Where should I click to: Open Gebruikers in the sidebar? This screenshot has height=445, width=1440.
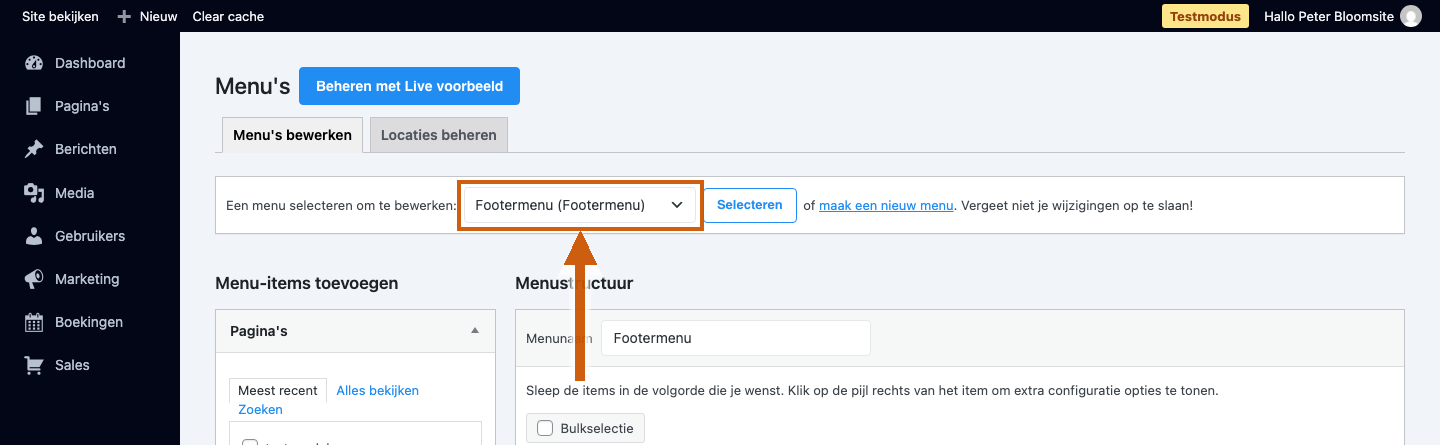coord(90,236)
